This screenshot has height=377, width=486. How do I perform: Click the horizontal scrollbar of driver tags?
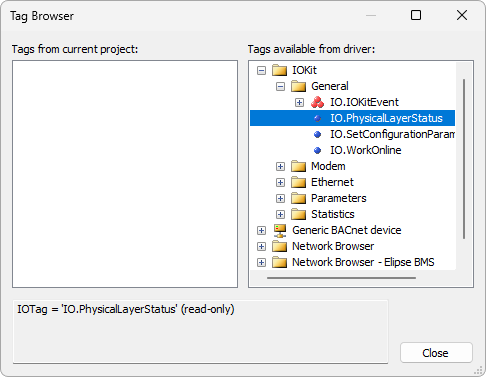[341, 278]
